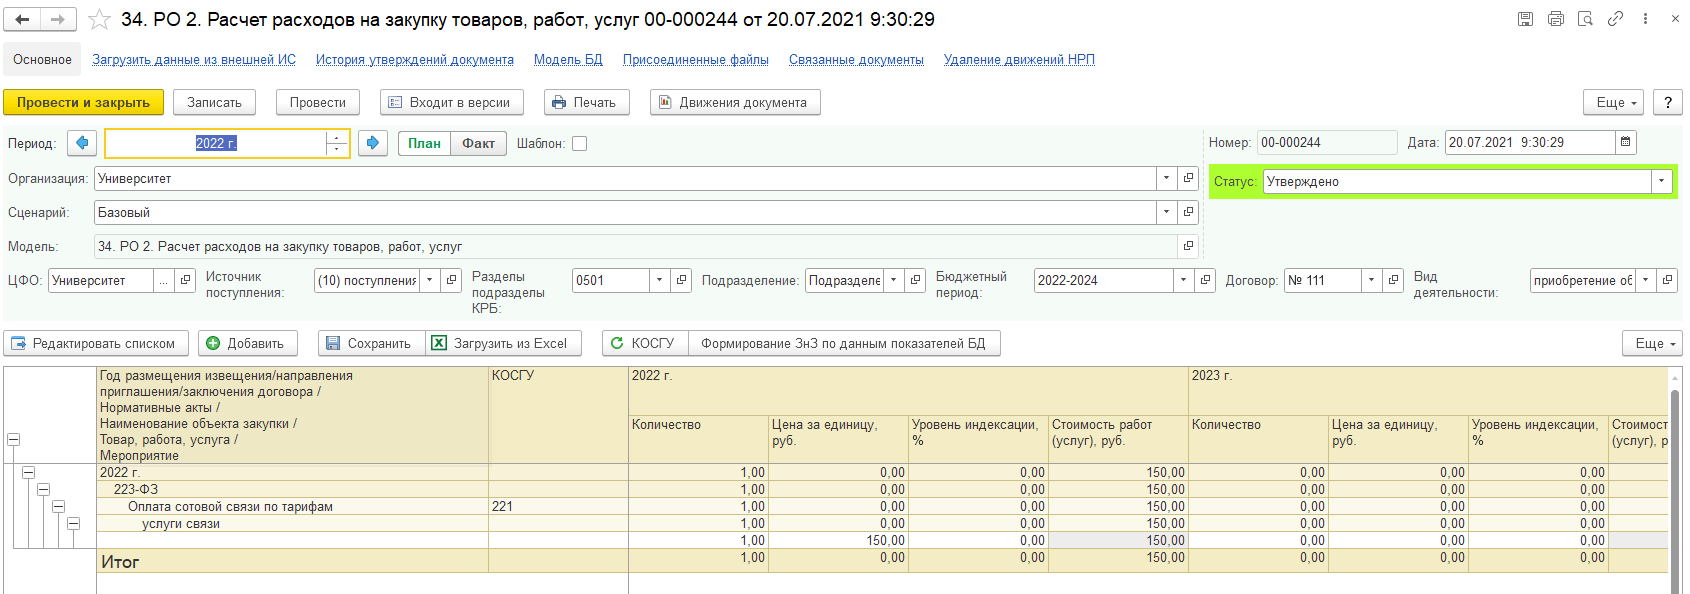Click Движения документа button
The width and height of the screenshot is (1690, 594).
pos(735,102)
